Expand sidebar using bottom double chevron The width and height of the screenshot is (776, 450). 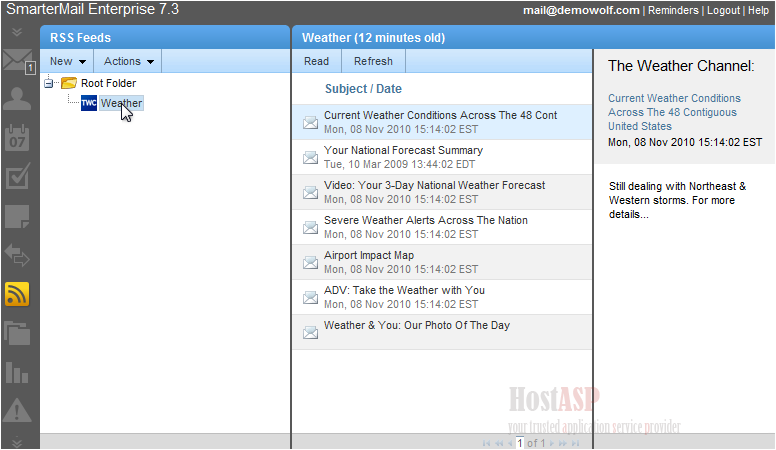17,442
